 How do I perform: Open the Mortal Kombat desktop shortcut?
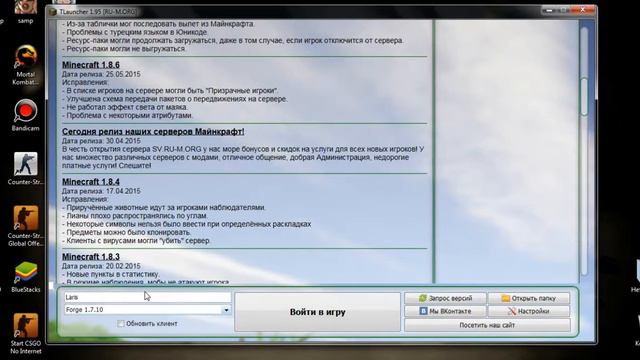coord(25,64)
